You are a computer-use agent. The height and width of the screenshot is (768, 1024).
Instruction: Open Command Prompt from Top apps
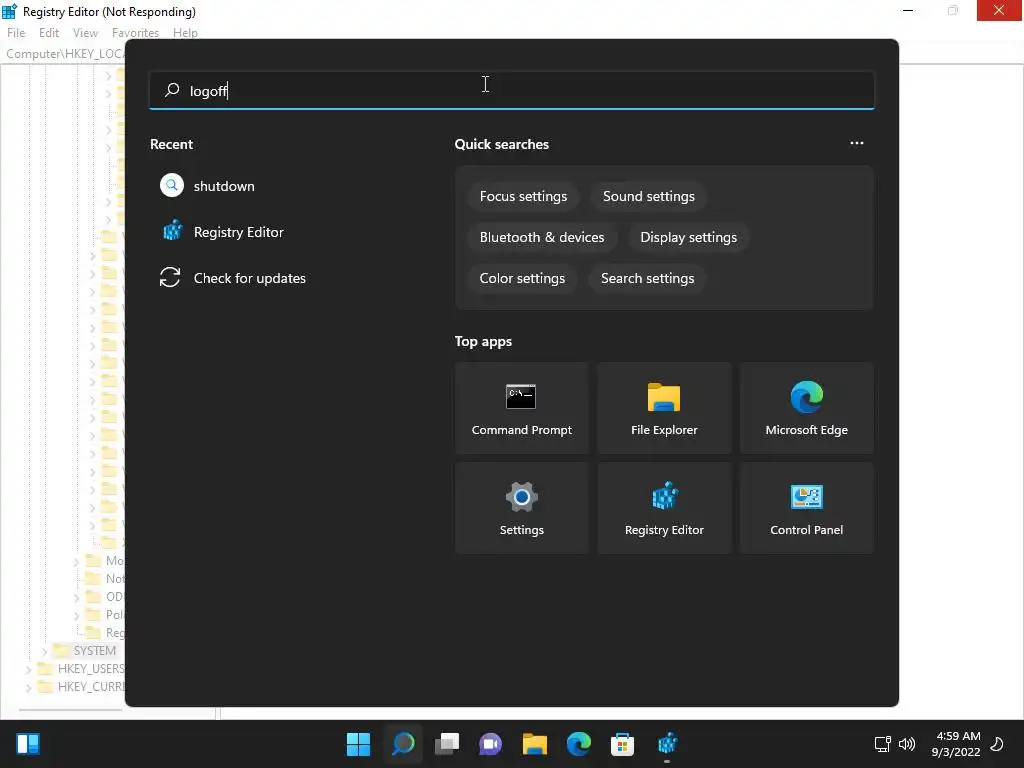point(521,408)
